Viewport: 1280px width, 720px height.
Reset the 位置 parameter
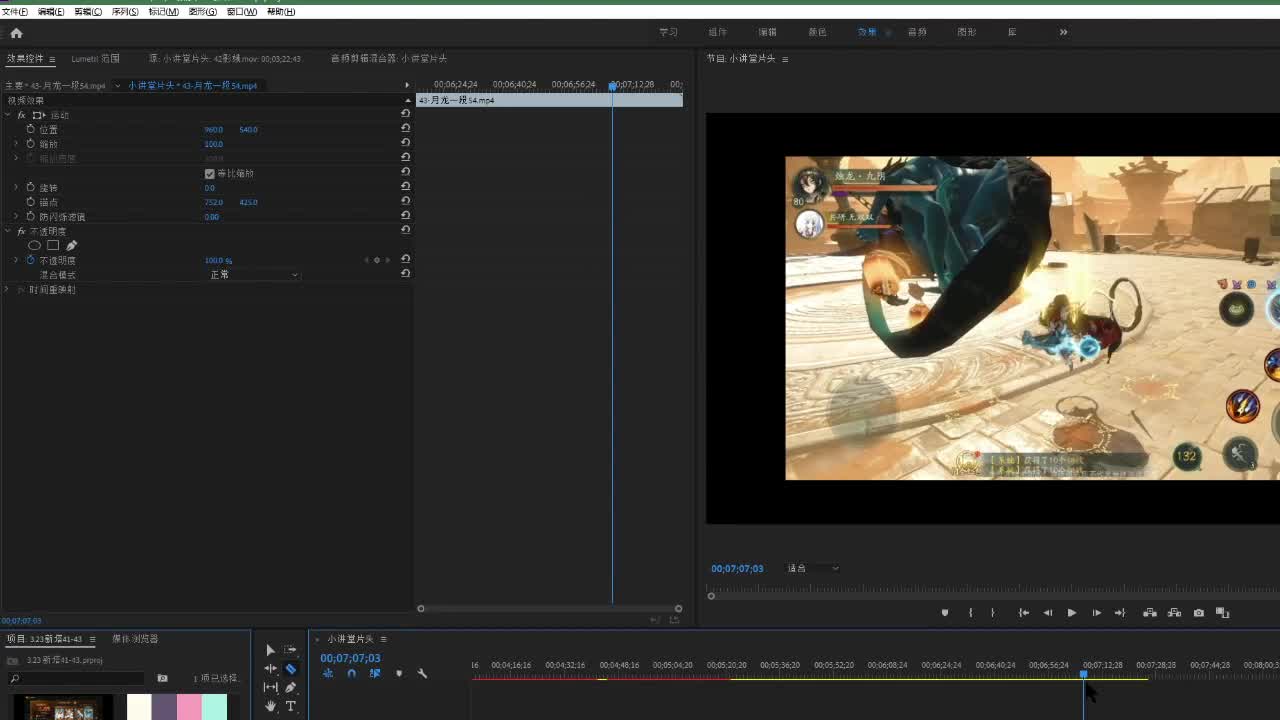click(x=405, y=129)
